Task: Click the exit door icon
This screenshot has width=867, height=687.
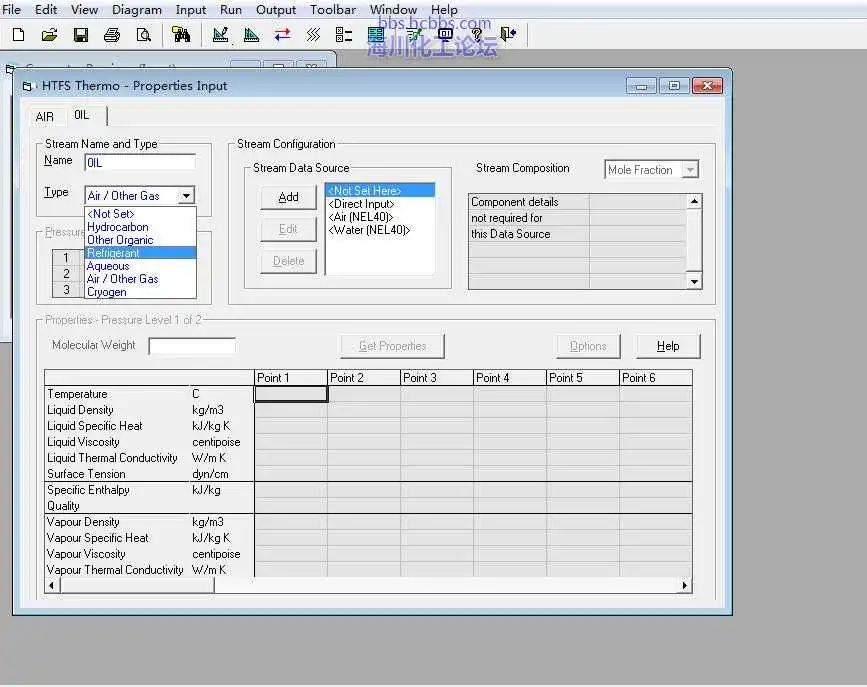Action: point(508,35)
